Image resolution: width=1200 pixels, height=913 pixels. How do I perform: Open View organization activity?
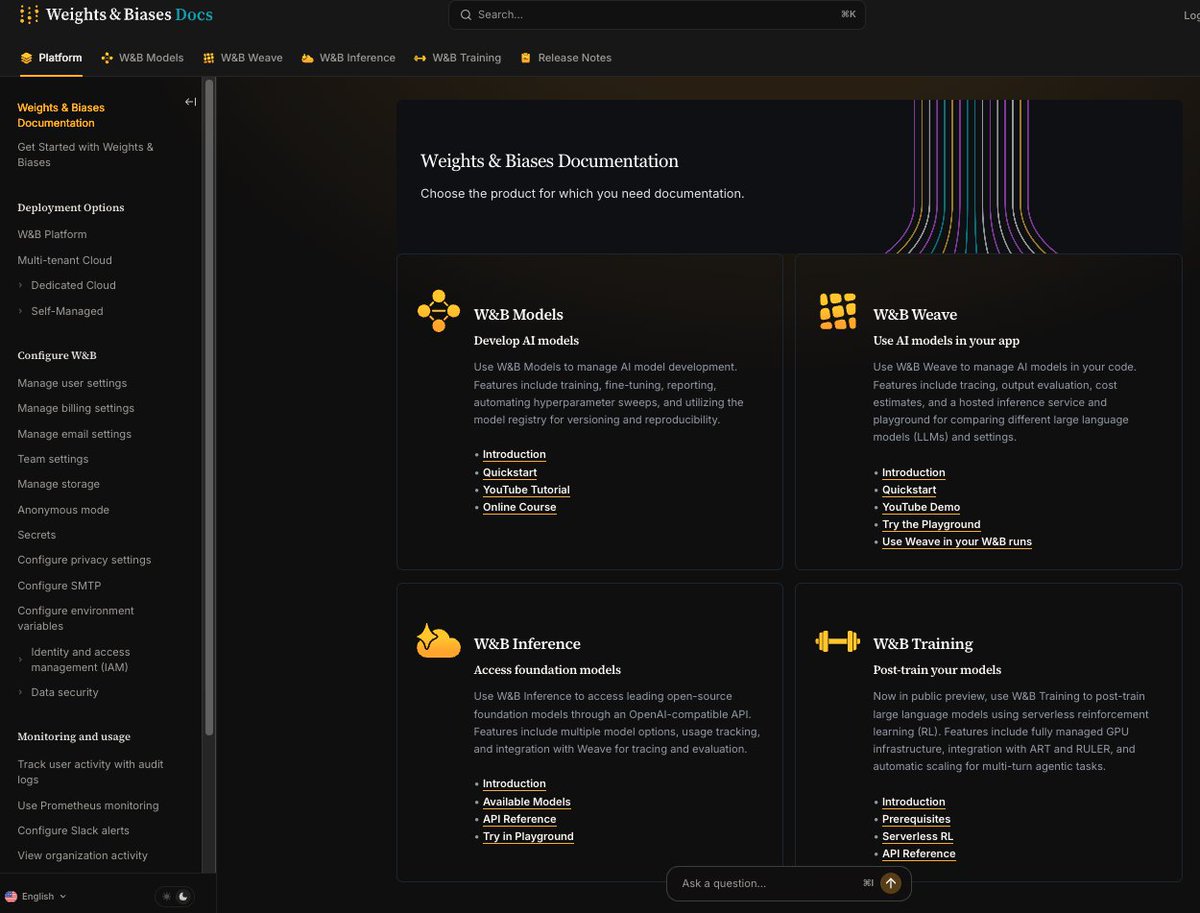tap(82, 855)
